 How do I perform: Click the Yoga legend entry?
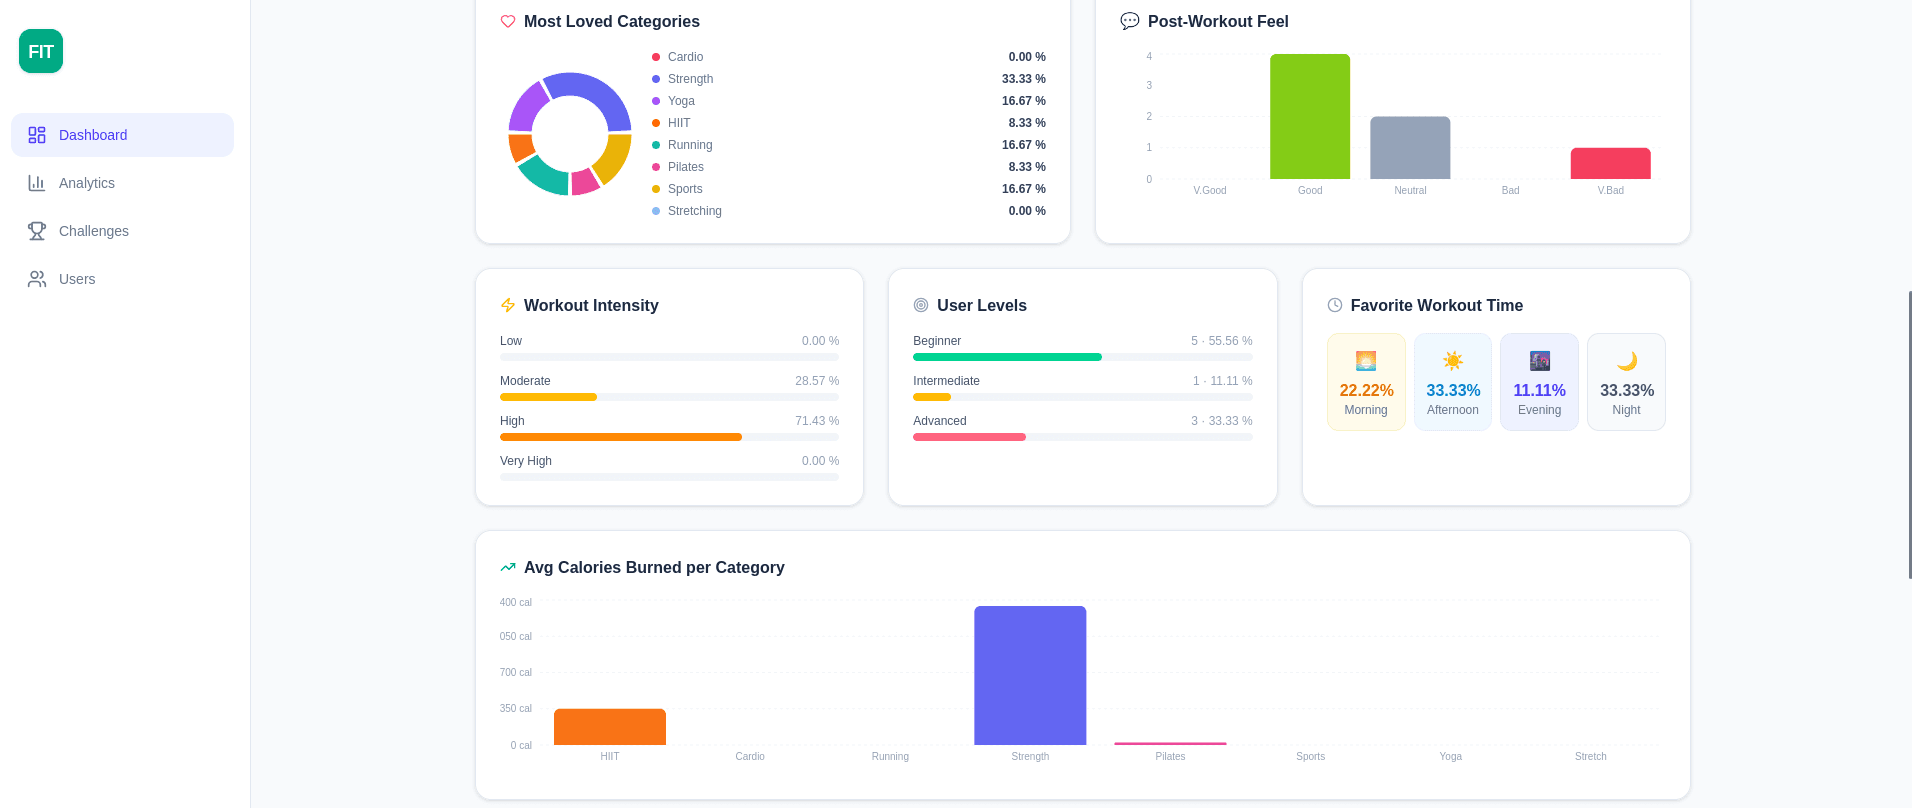(849, 101)
